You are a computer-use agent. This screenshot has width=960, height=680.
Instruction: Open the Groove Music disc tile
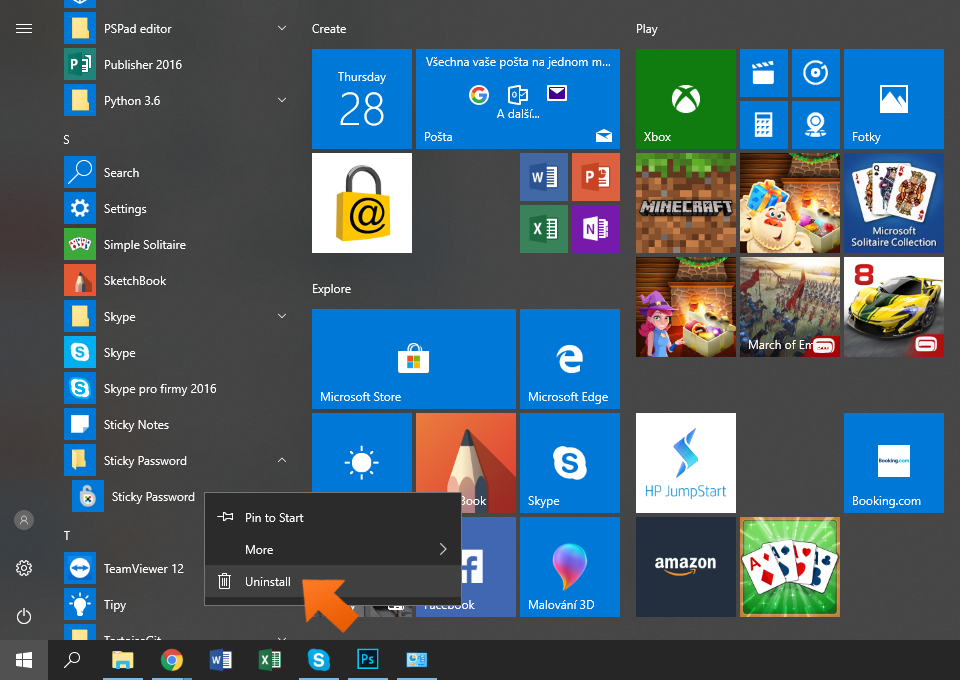click(x=816, y=73)
